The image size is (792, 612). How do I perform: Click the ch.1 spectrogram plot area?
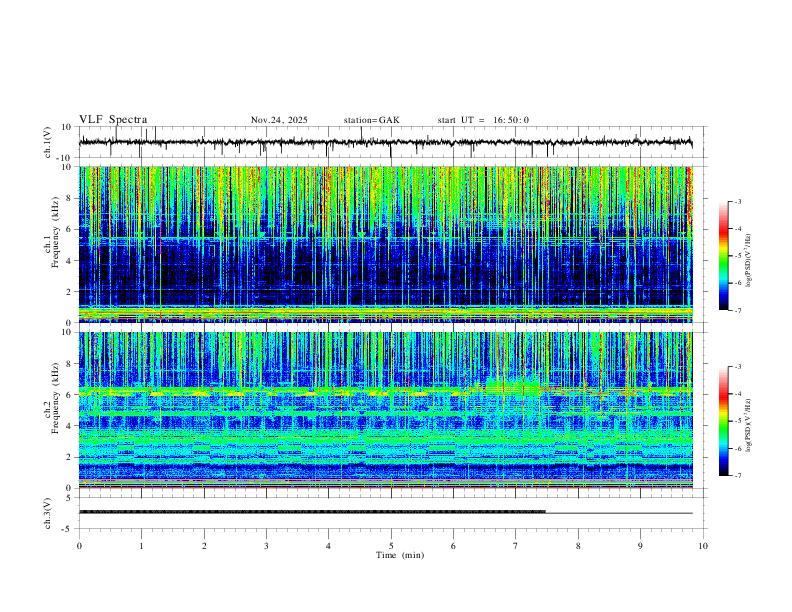(x=386, y=244)
